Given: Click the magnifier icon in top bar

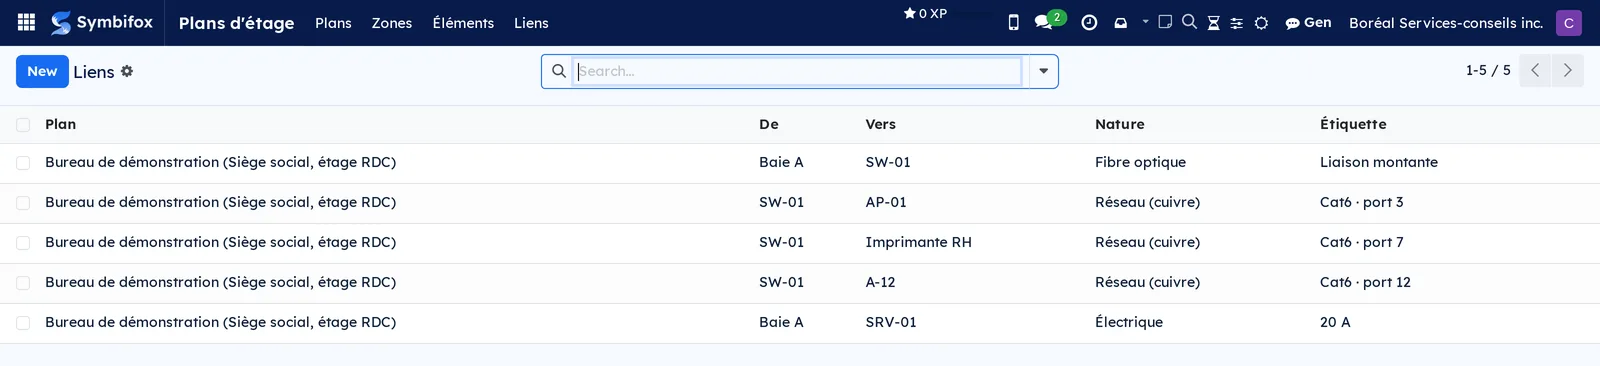Looking at the screenshot, I should pyautogui.click(x=1189, y=22).
